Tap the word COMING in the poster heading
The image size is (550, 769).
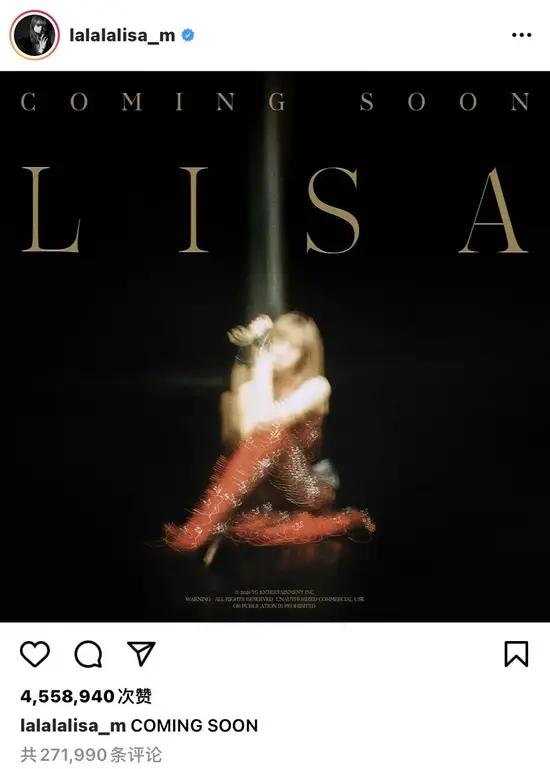(x=153, y=102)
